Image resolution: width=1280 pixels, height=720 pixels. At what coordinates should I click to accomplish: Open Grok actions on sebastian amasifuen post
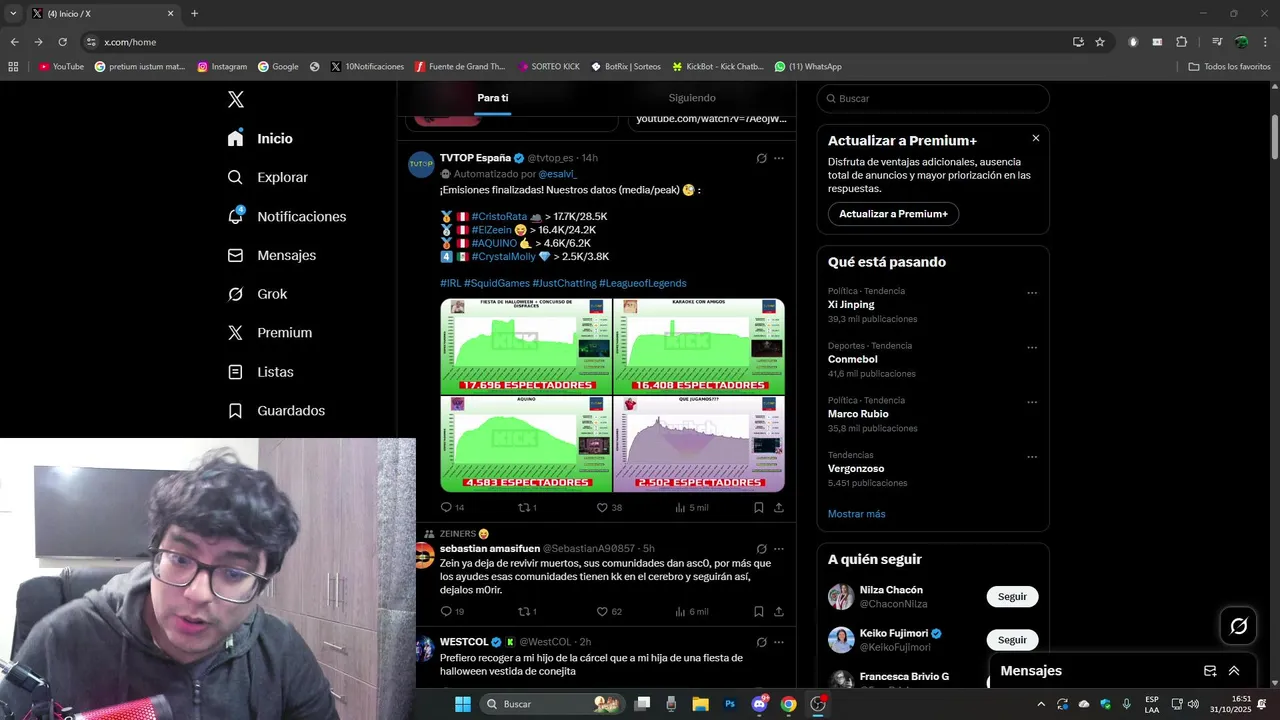point(762,549)
